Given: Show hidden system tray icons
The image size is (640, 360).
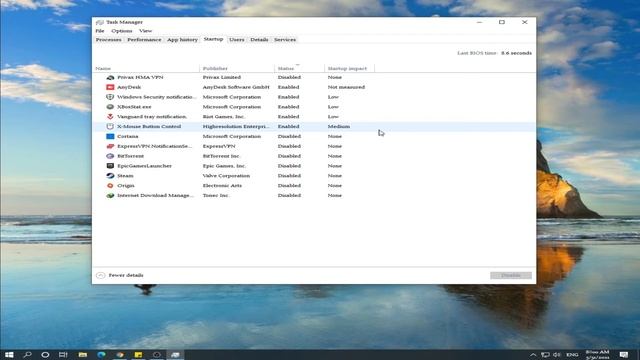Looking at the screenshot, I should 533,355.
